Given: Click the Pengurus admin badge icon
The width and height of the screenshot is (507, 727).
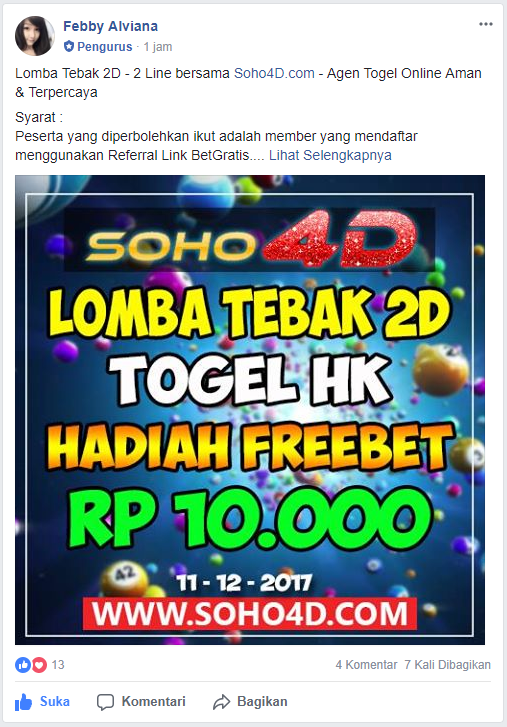Looking at the screenshot, I should pyautogui.click(x=69, y=46).
